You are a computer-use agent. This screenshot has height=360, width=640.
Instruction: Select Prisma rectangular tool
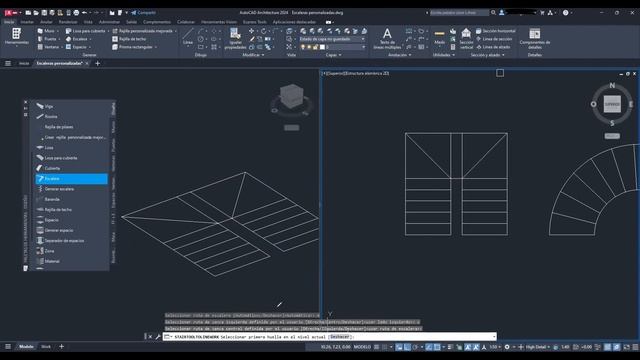133,47
